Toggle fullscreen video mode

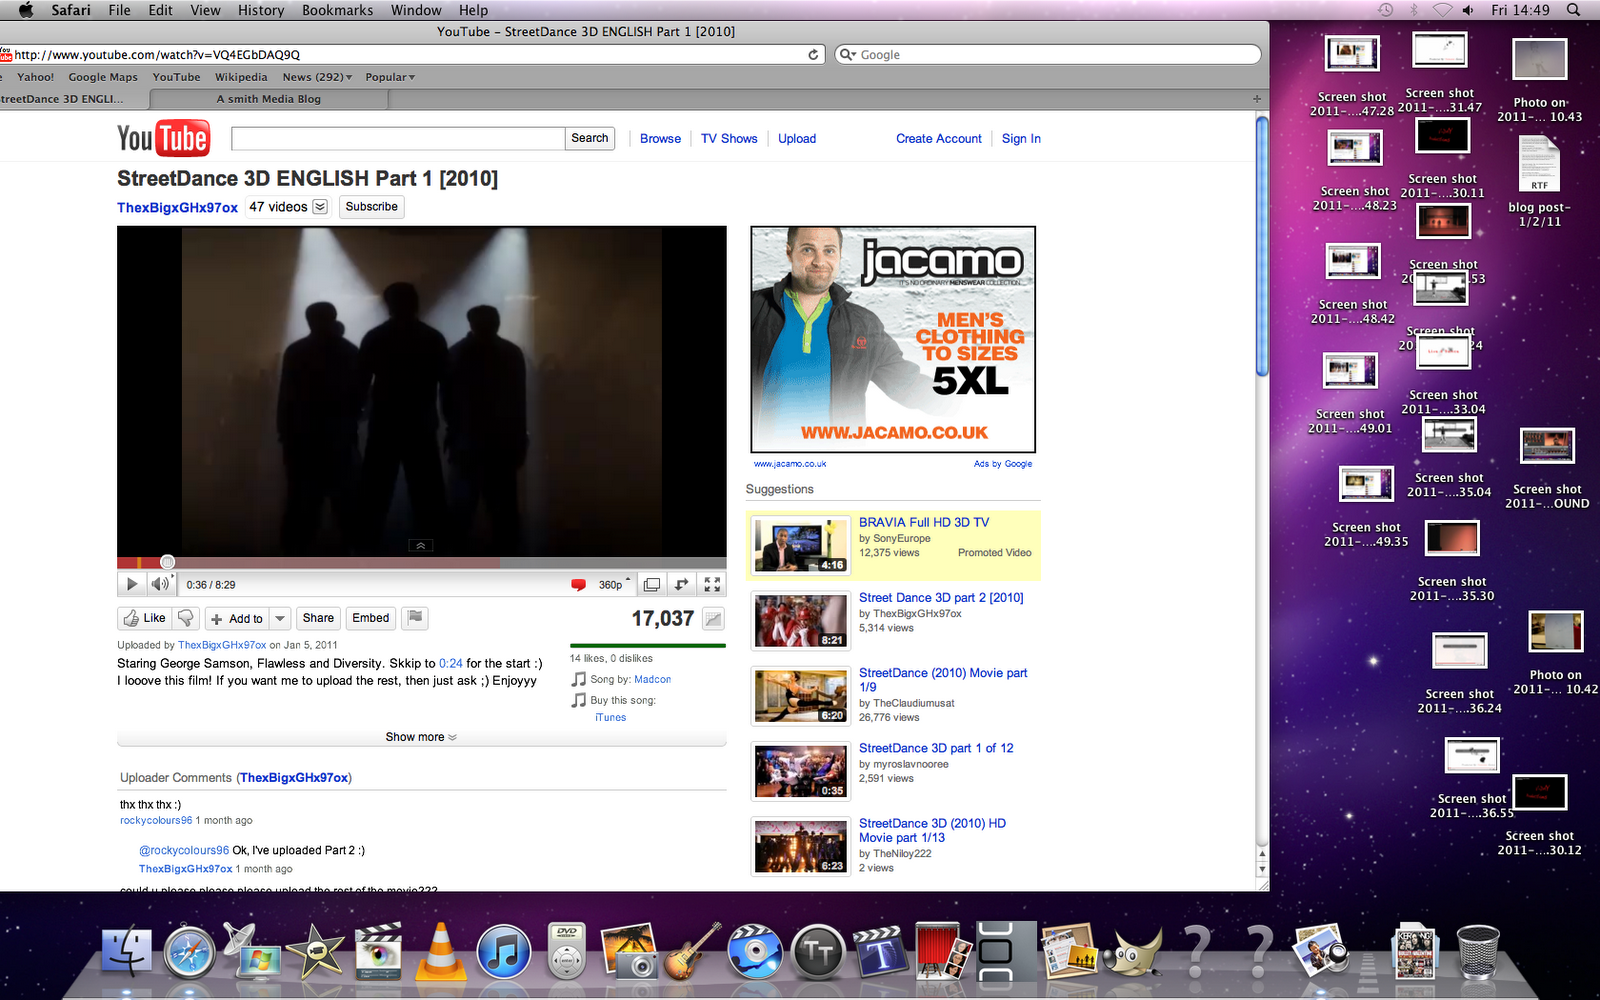(712, 585)
